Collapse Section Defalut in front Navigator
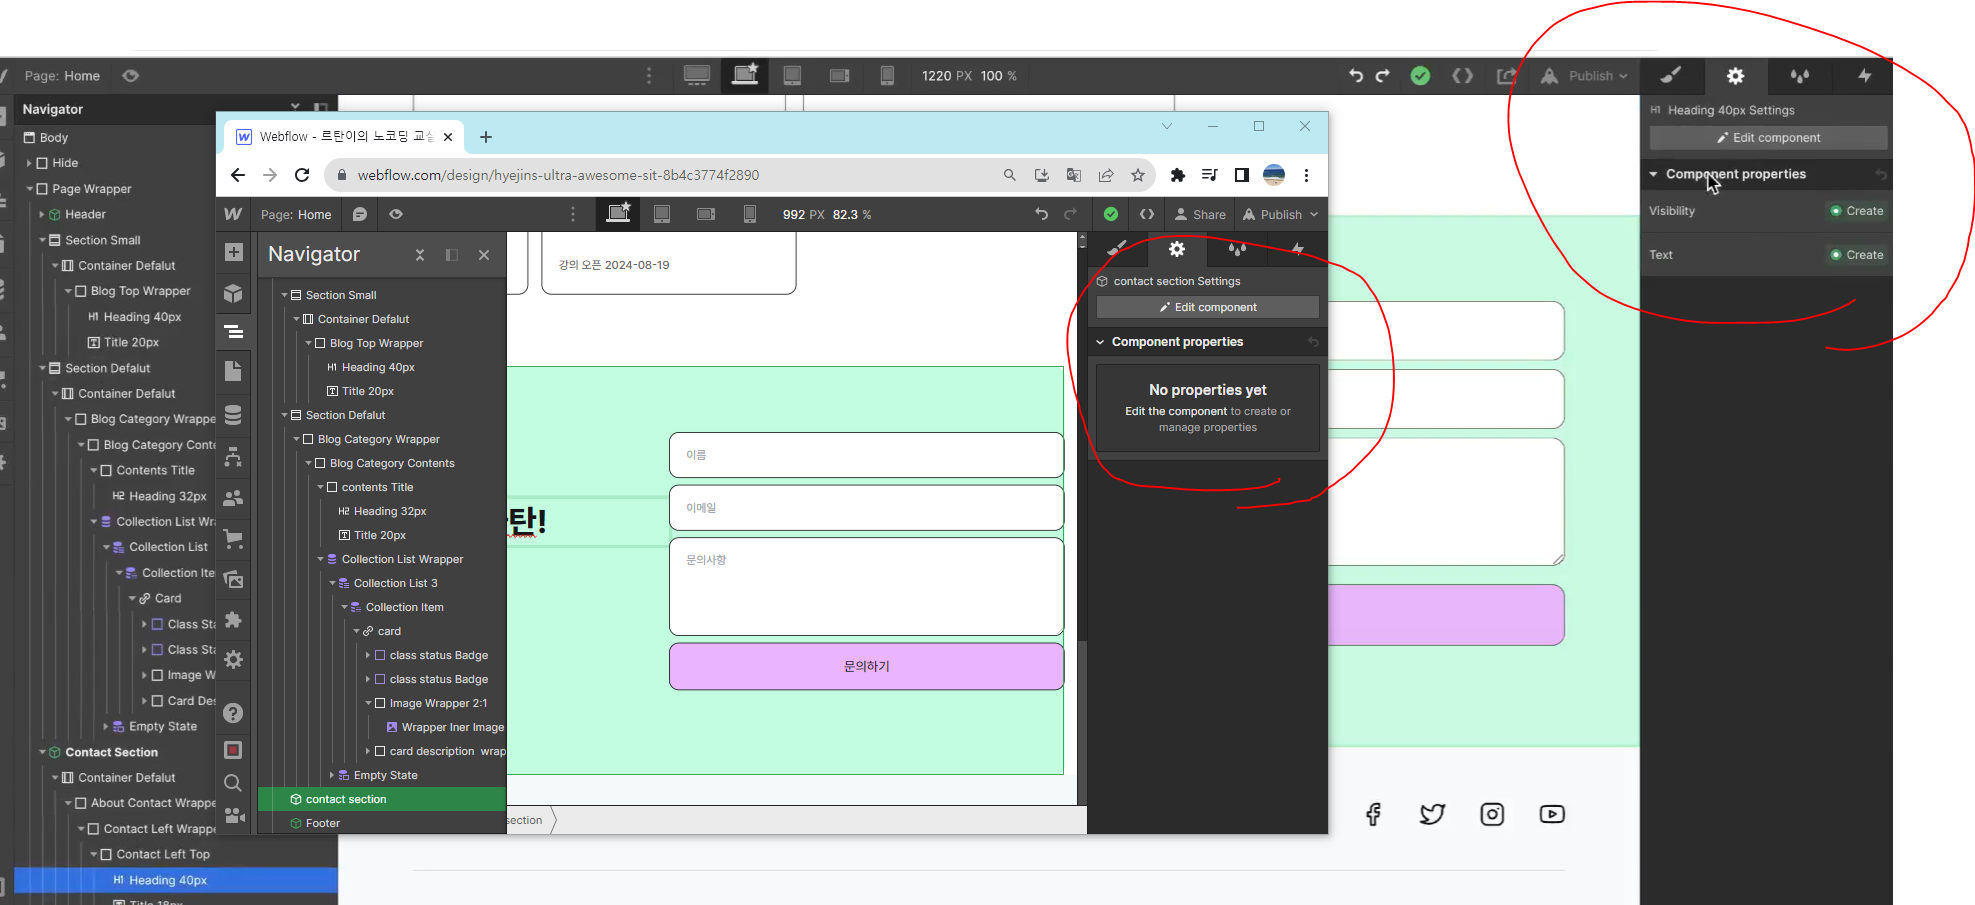The width and height of the screenshot is (1975, 905). point(284,415)
